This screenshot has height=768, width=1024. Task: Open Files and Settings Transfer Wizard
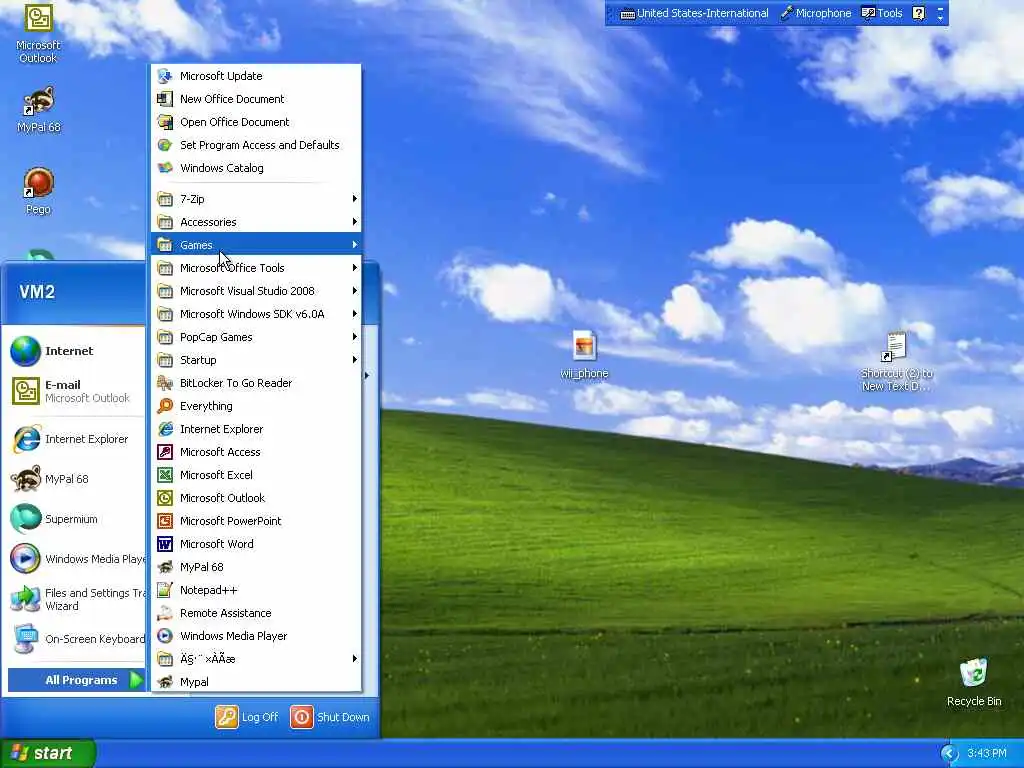(x=77, y=600)
